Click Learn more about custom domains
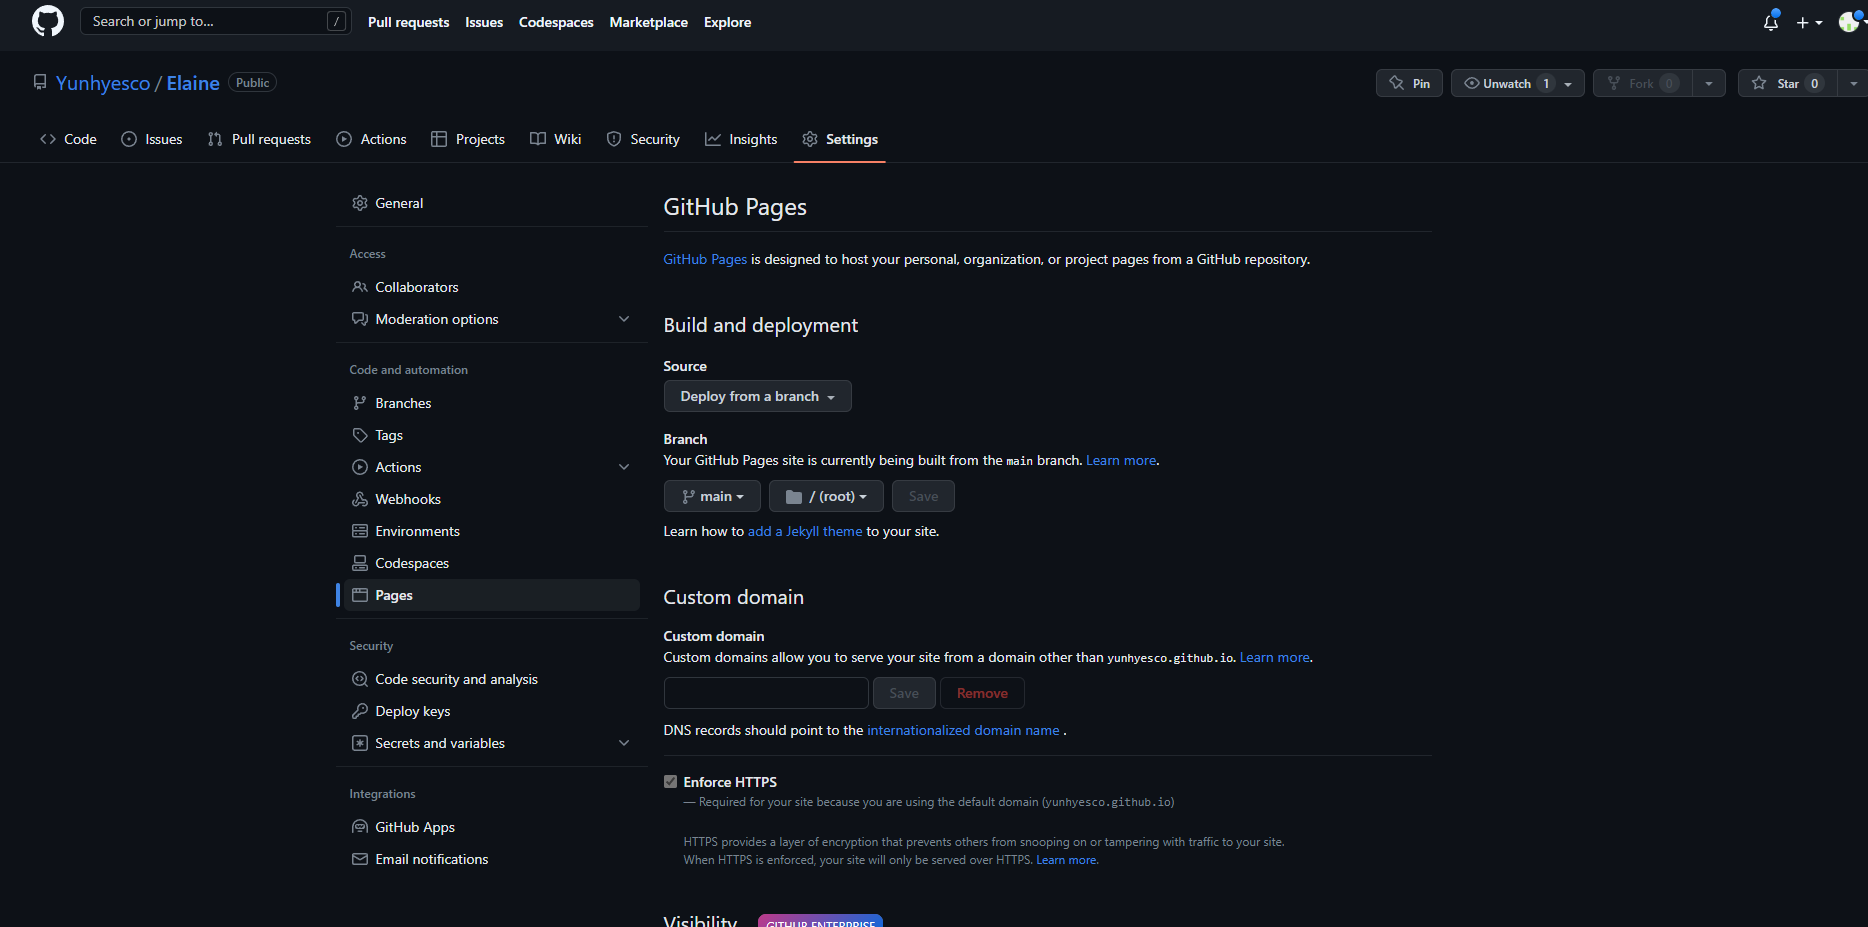 [x=1275, y=657]
